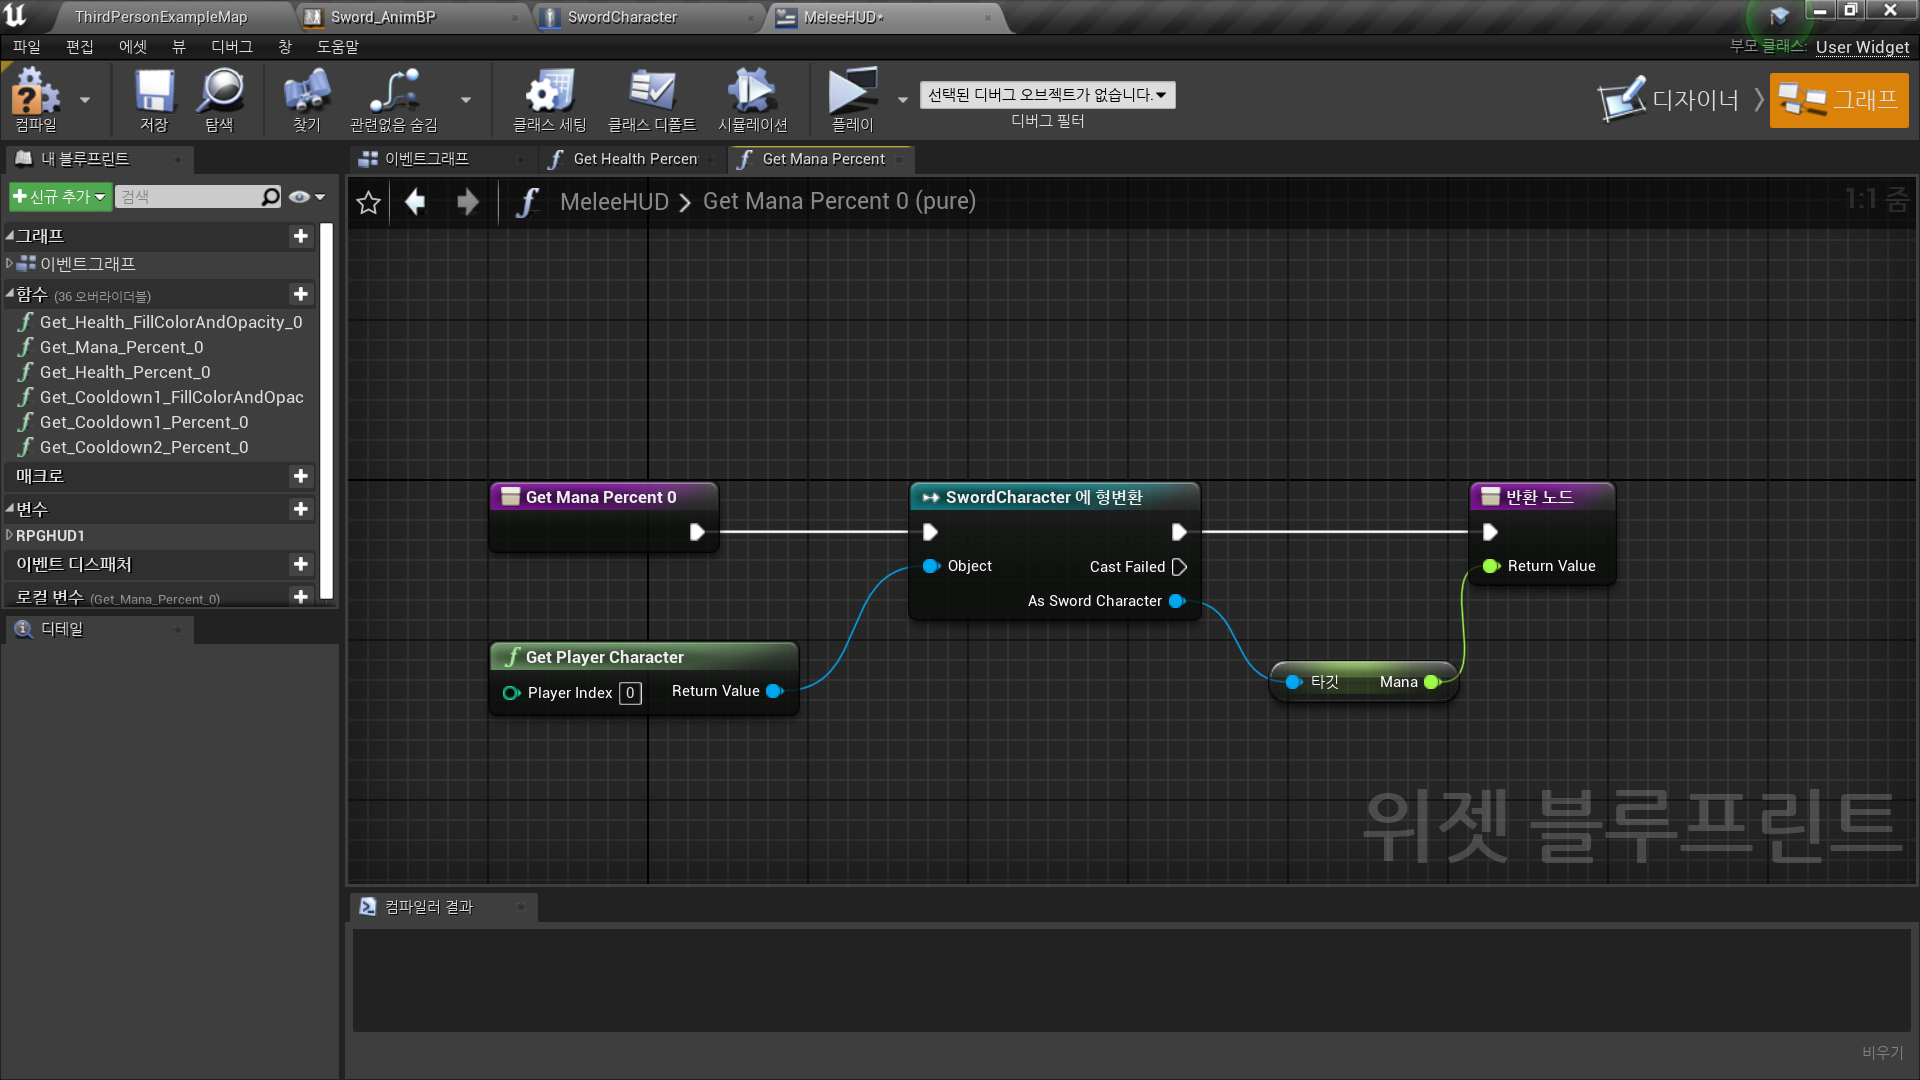Click the favorite star icon in graph header
This screenshot has height=1080, width=1920.
tap(368, 202)
